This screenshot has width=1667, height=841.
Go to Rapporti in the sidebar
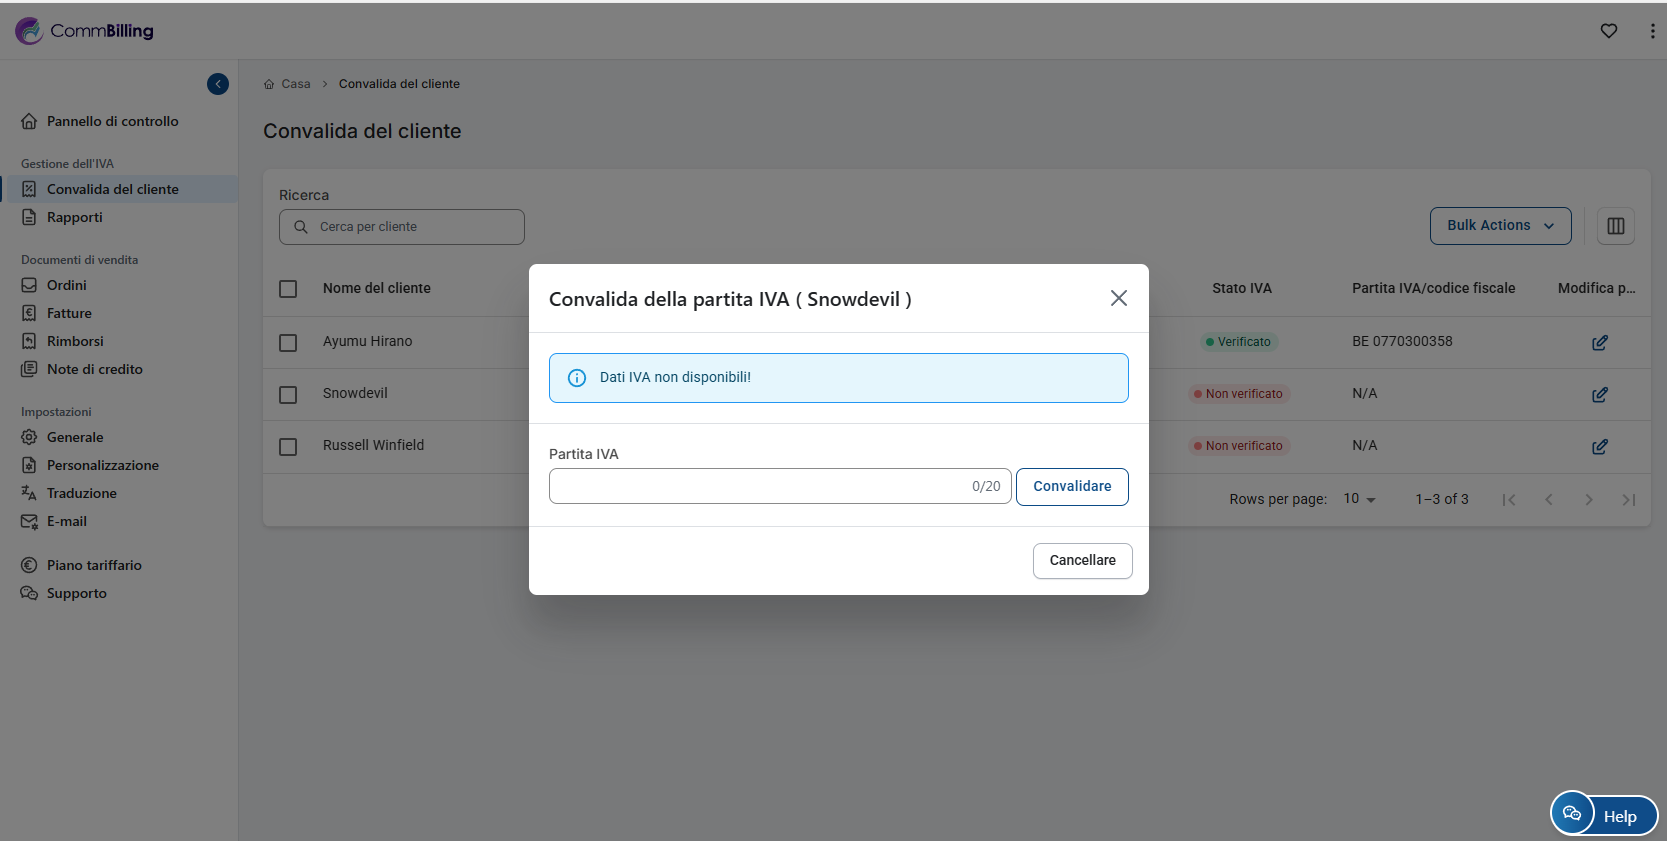[x=74, y=217]
